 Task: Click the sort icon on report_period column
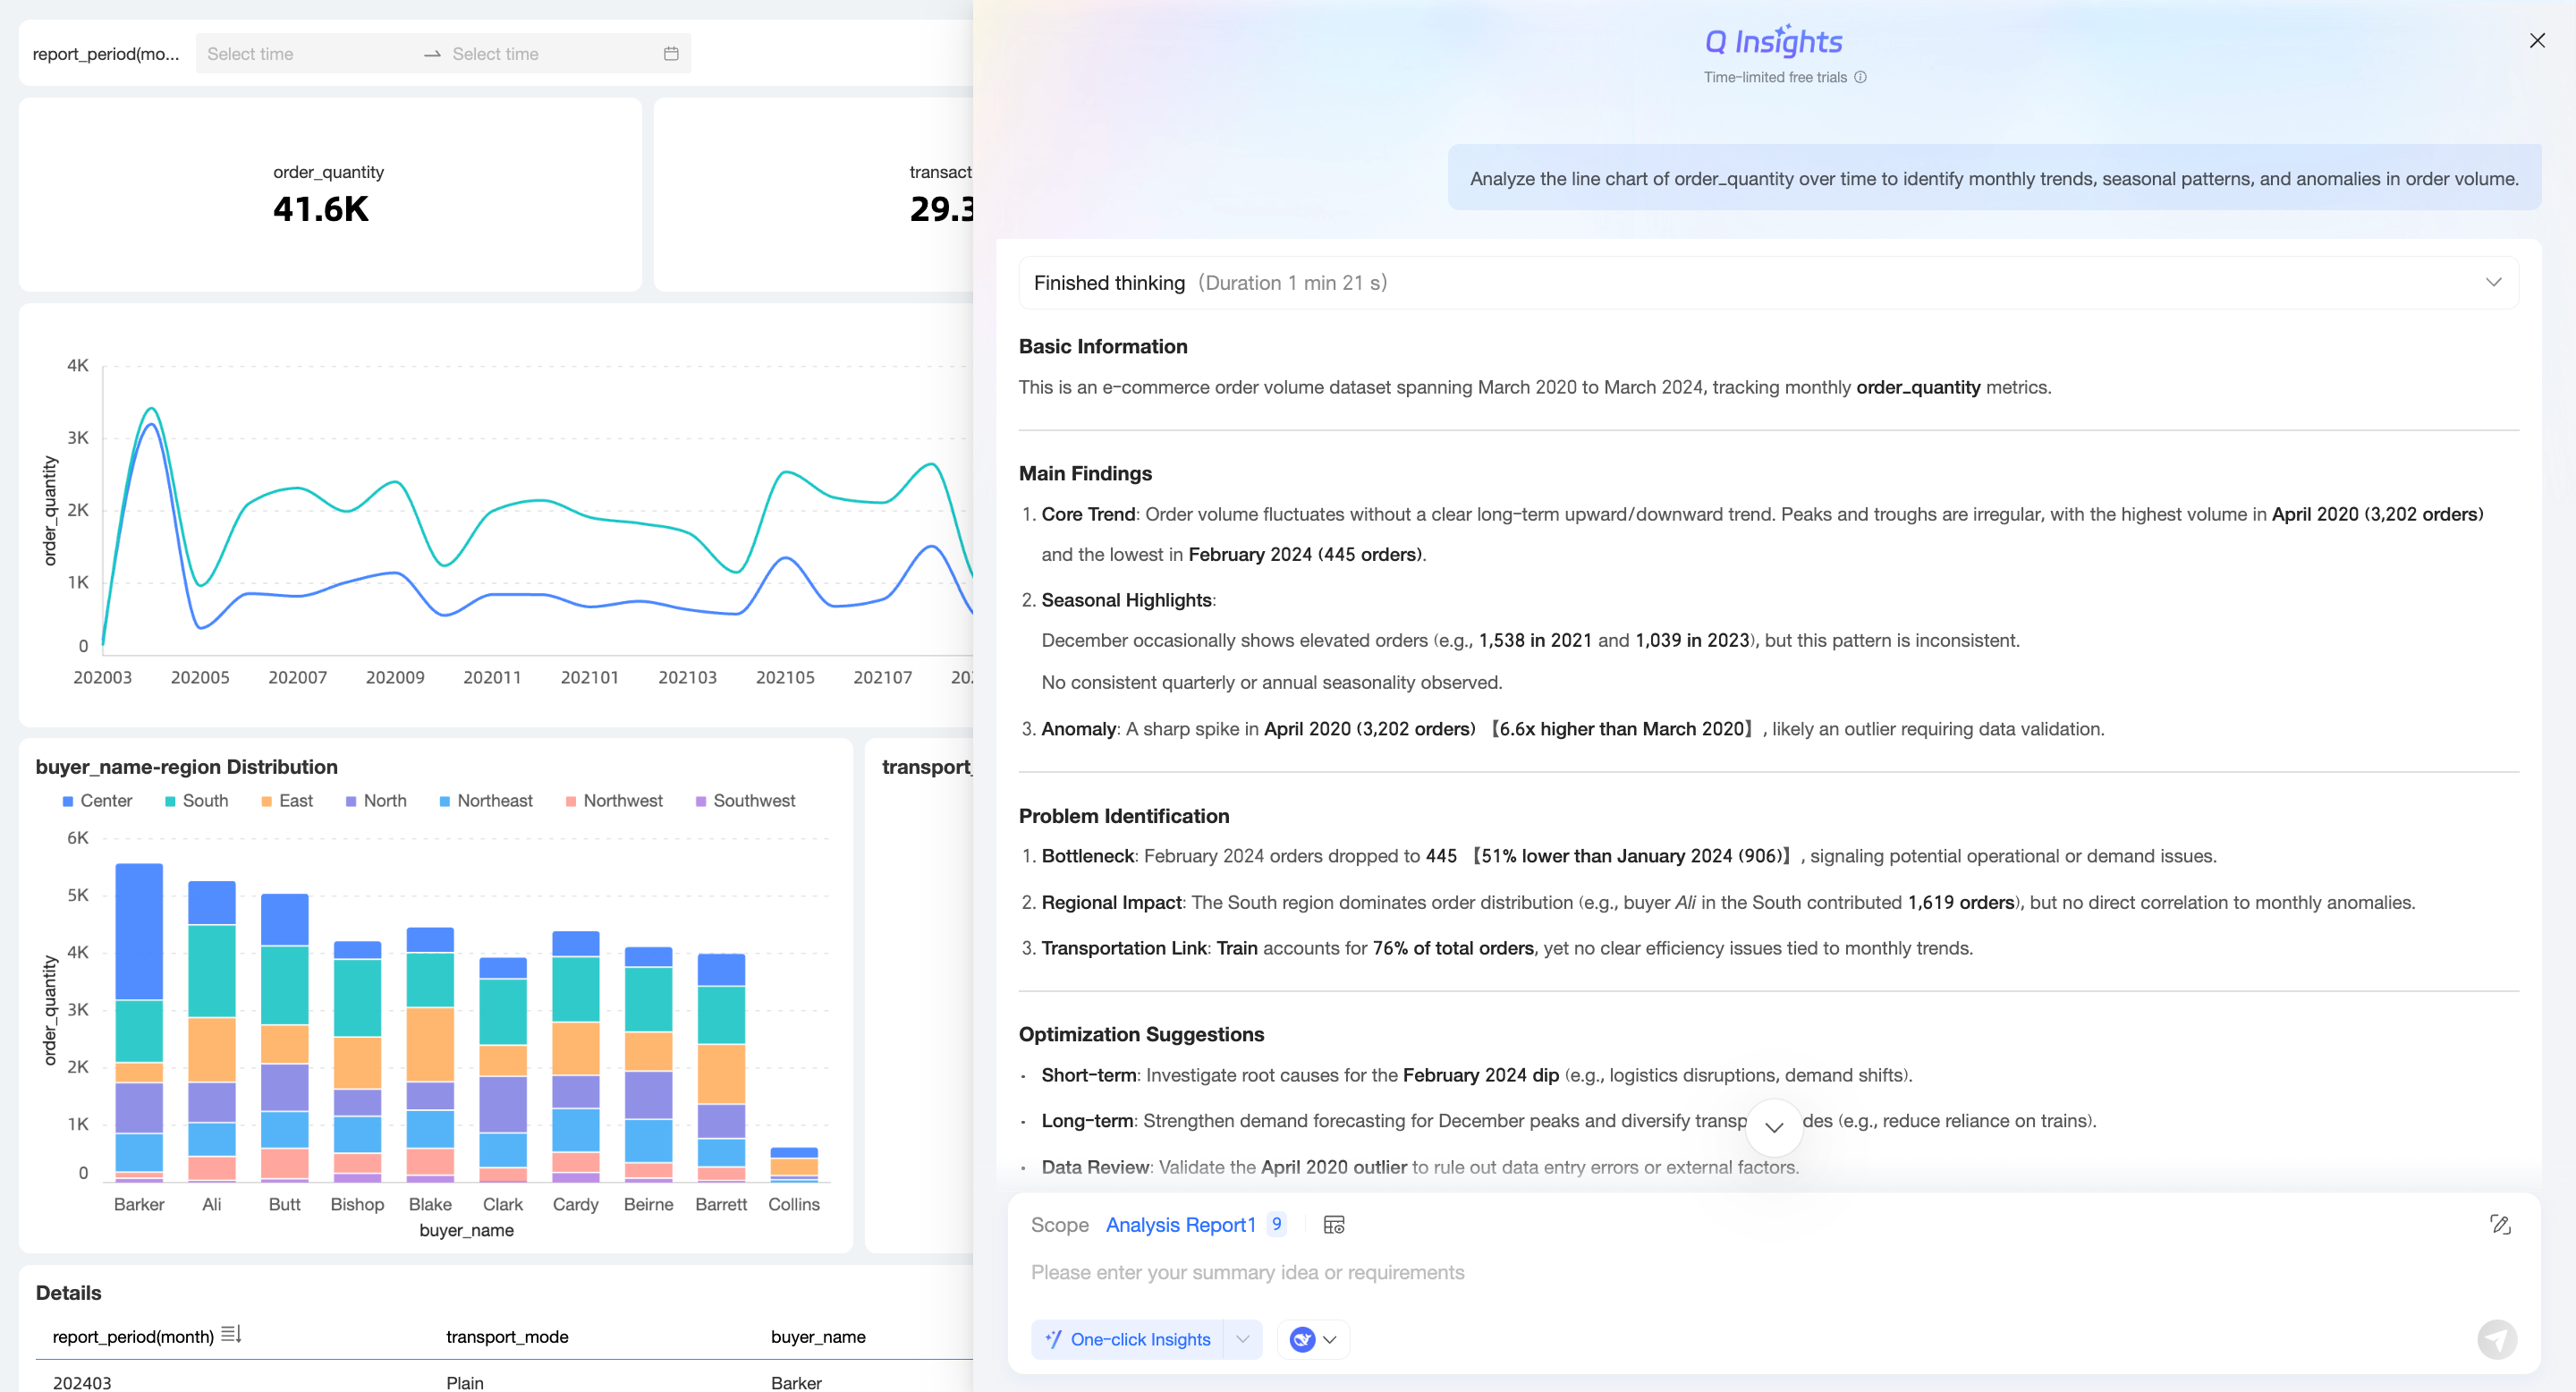pyautogui.click(x=231, y=1335)
